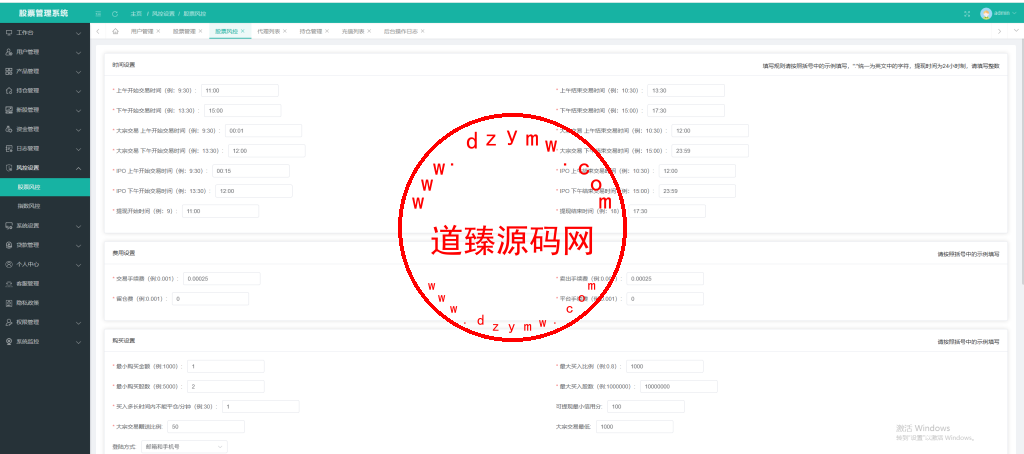
Task: Click the 个人中心 icon in sidebar
Action: [x=8, y=265]
